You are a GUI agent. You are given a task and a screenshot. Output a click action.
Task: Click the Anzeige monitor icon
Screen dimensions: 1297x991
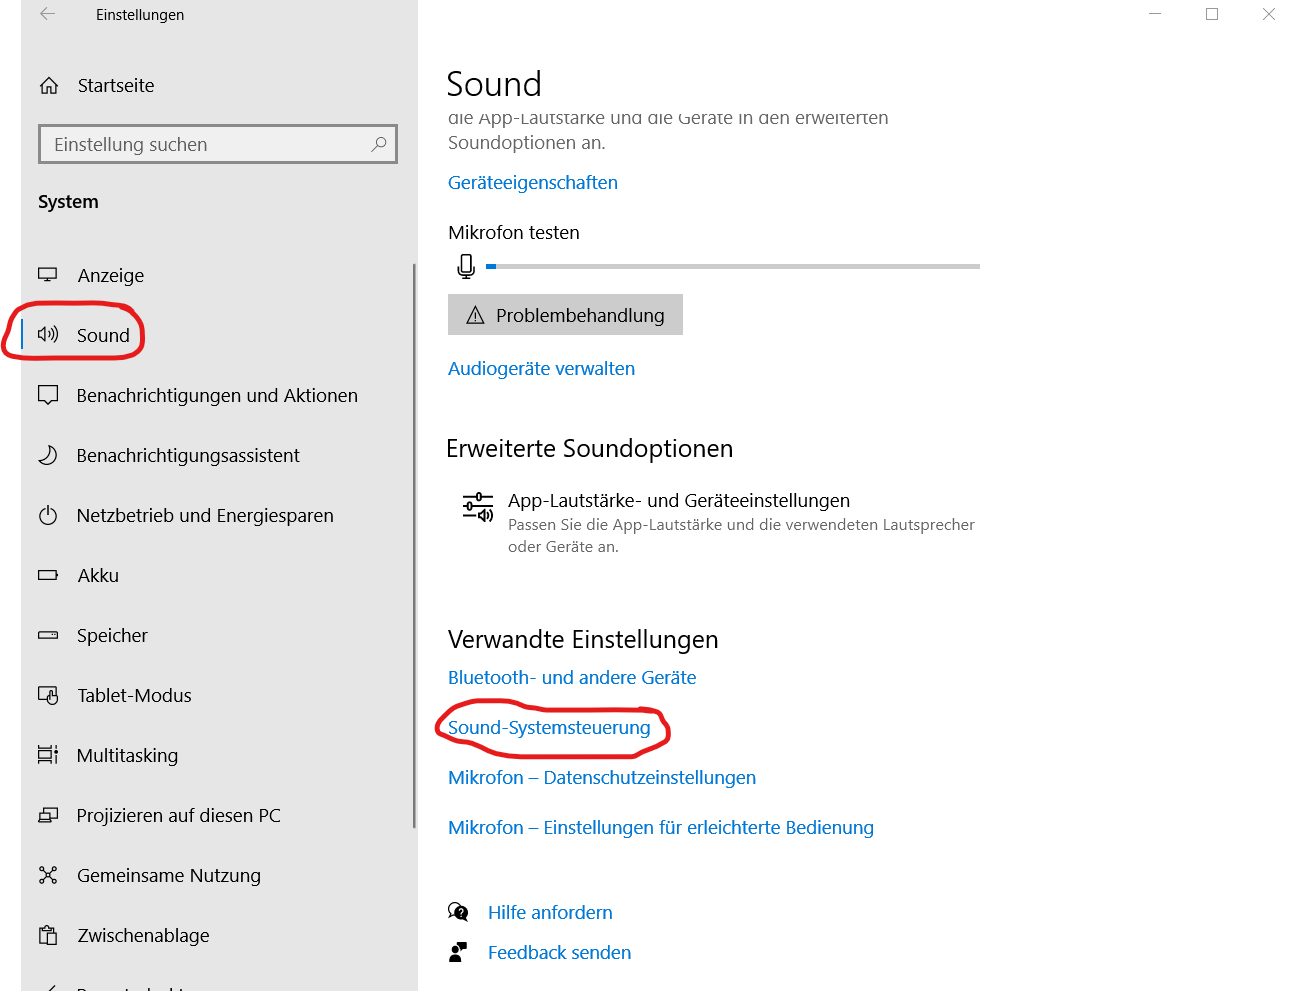pyautogui.click(x=48, y=275)
